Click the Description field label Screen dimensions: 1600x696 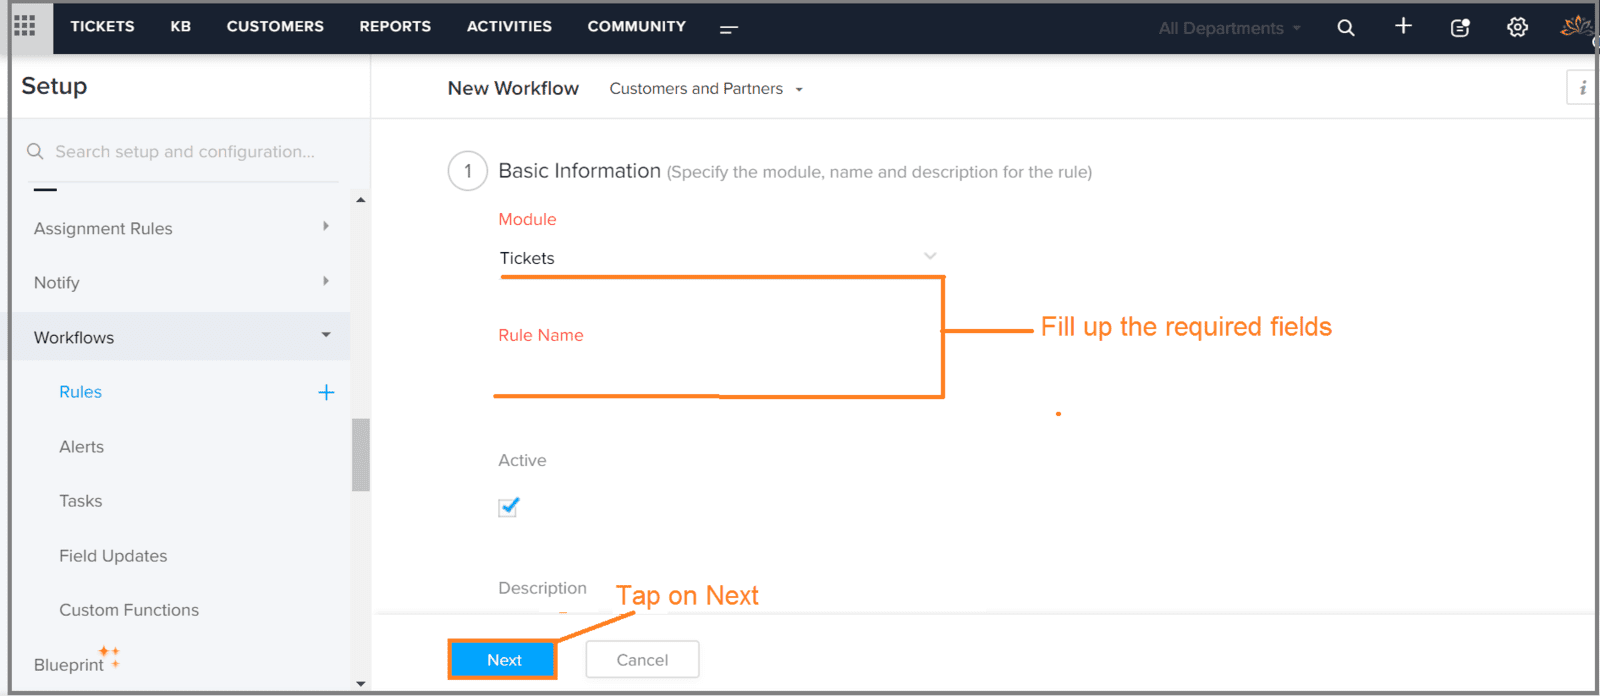tap(542, 588)
